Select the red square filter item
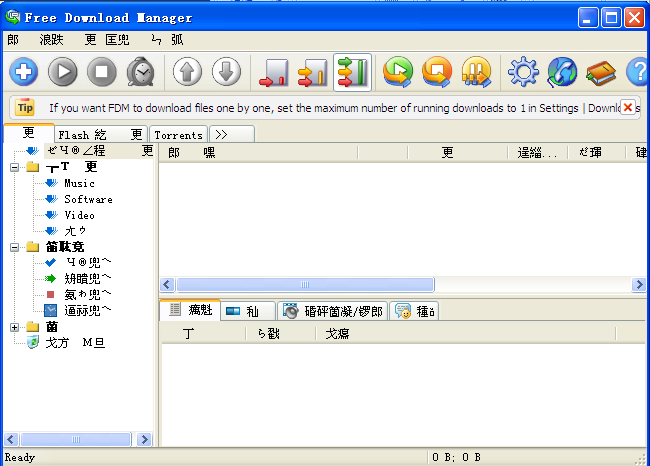 [88, 295]
